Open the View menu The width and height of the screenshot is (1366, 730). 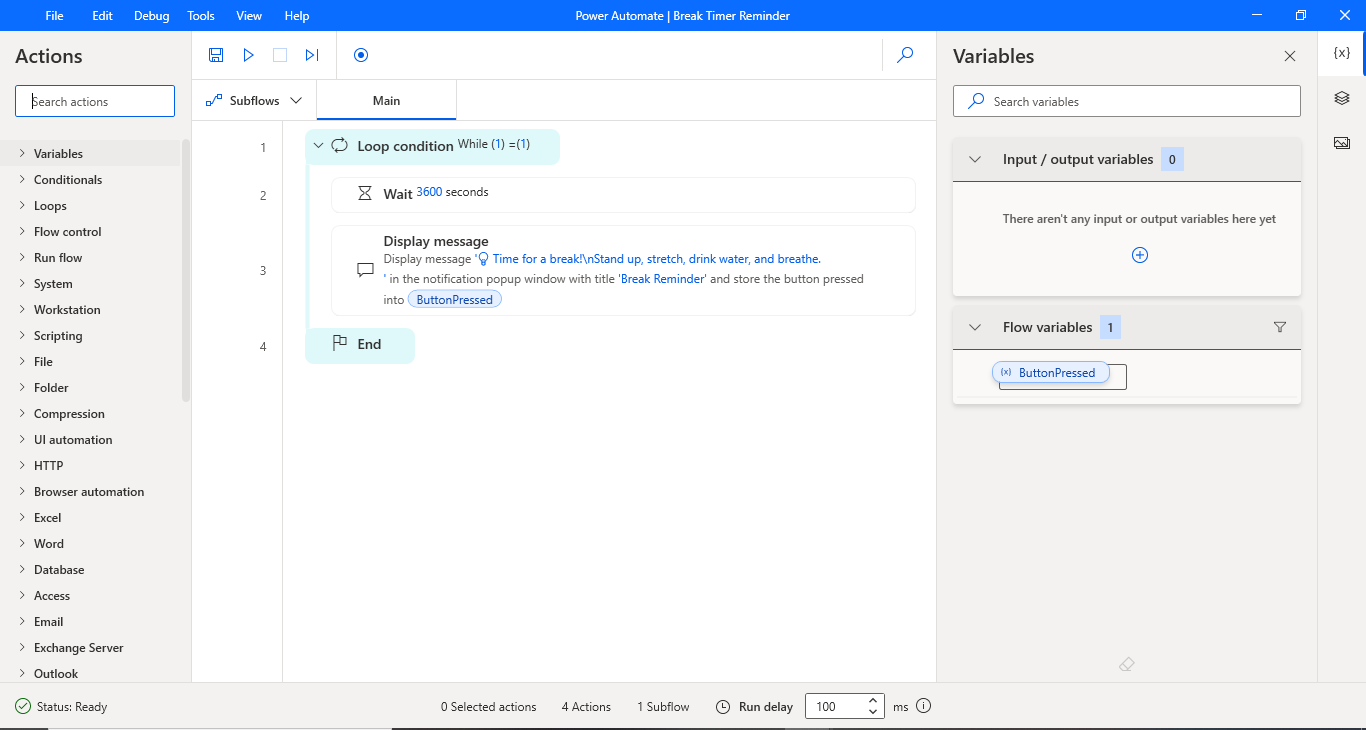[249, 16]
